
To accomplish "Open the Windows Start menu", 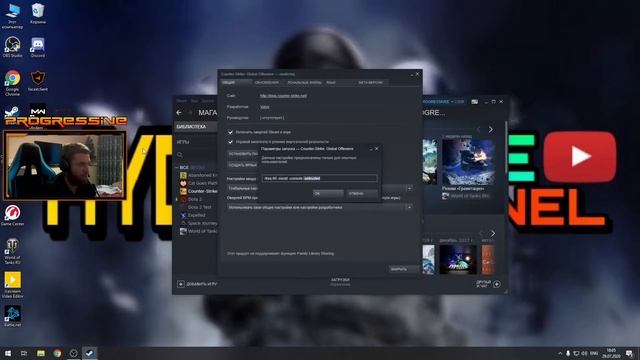I will (7, 353).
